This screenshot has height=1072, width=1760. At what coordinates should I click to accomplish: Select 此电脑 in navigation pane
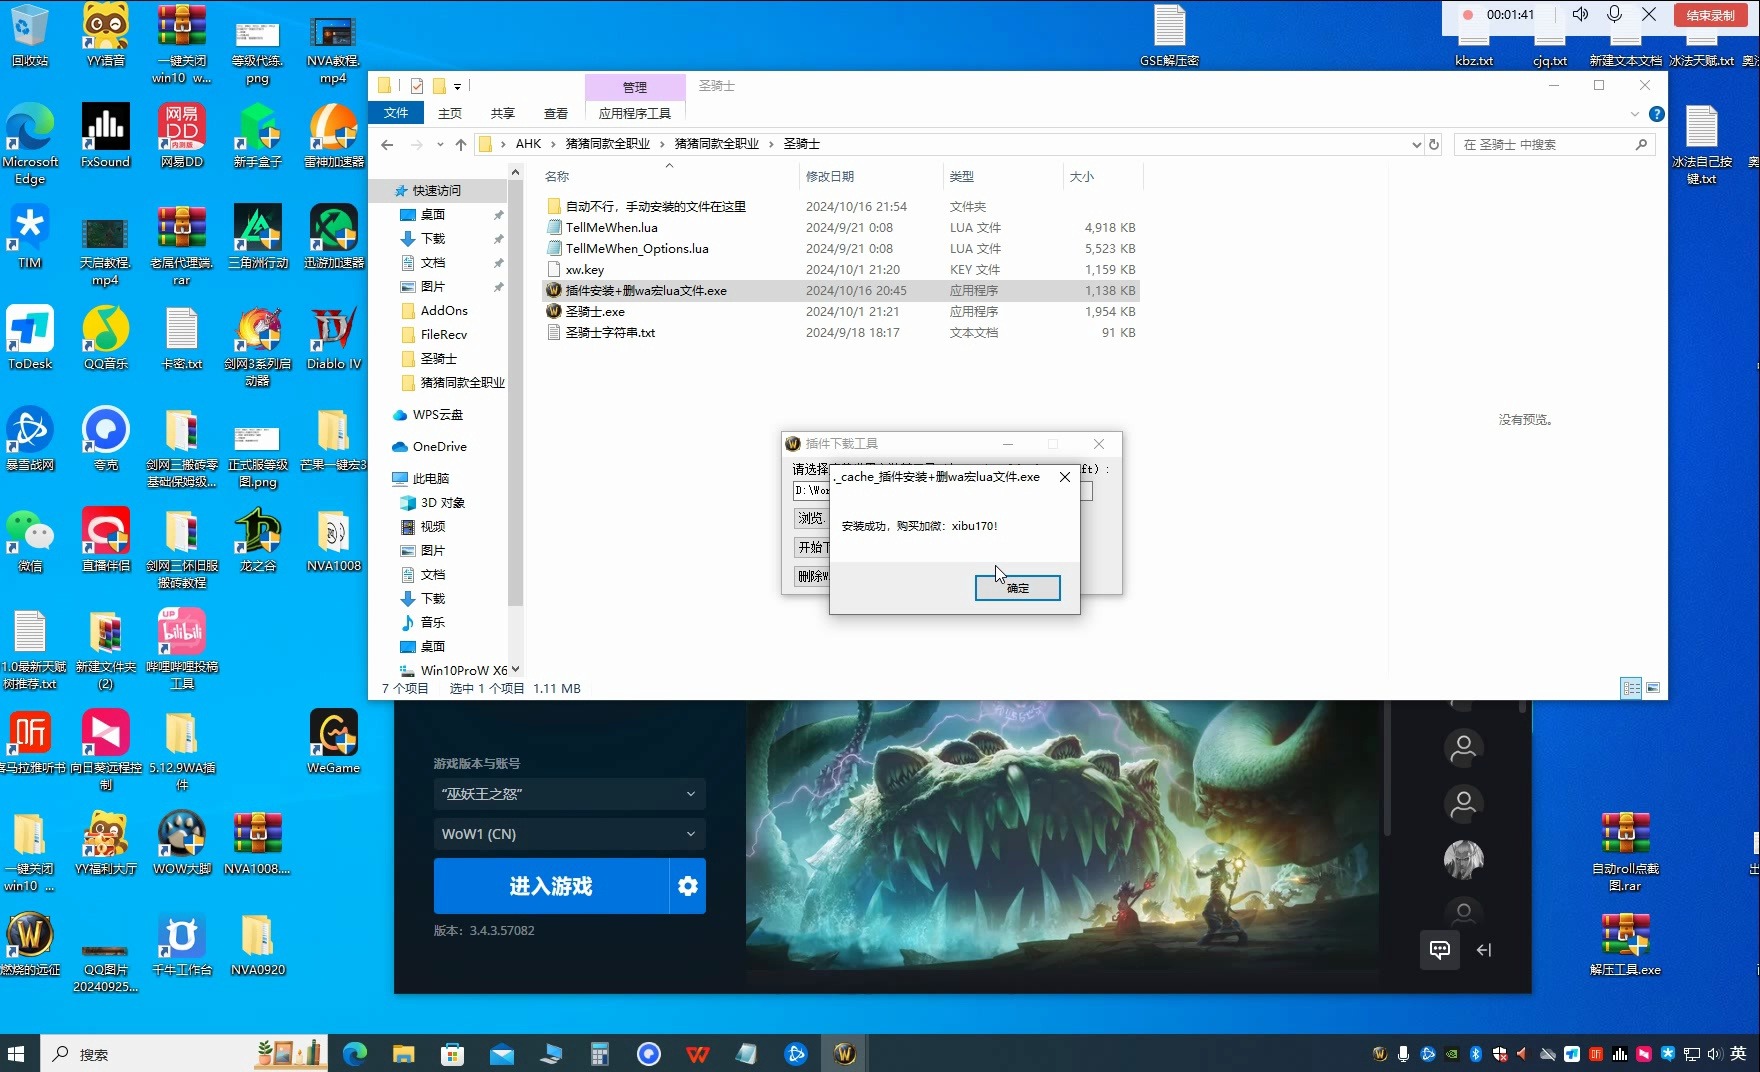click(x=431, y=479)
